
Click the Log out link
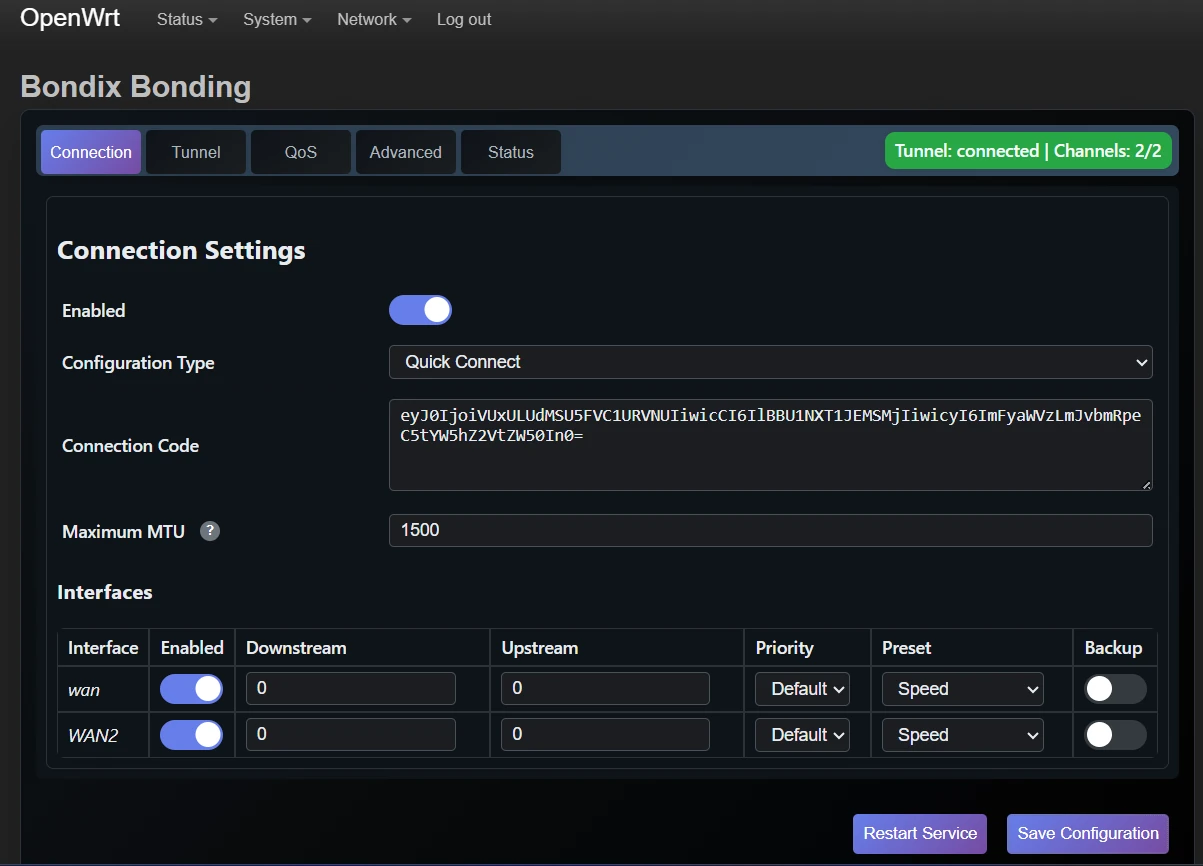464,19
